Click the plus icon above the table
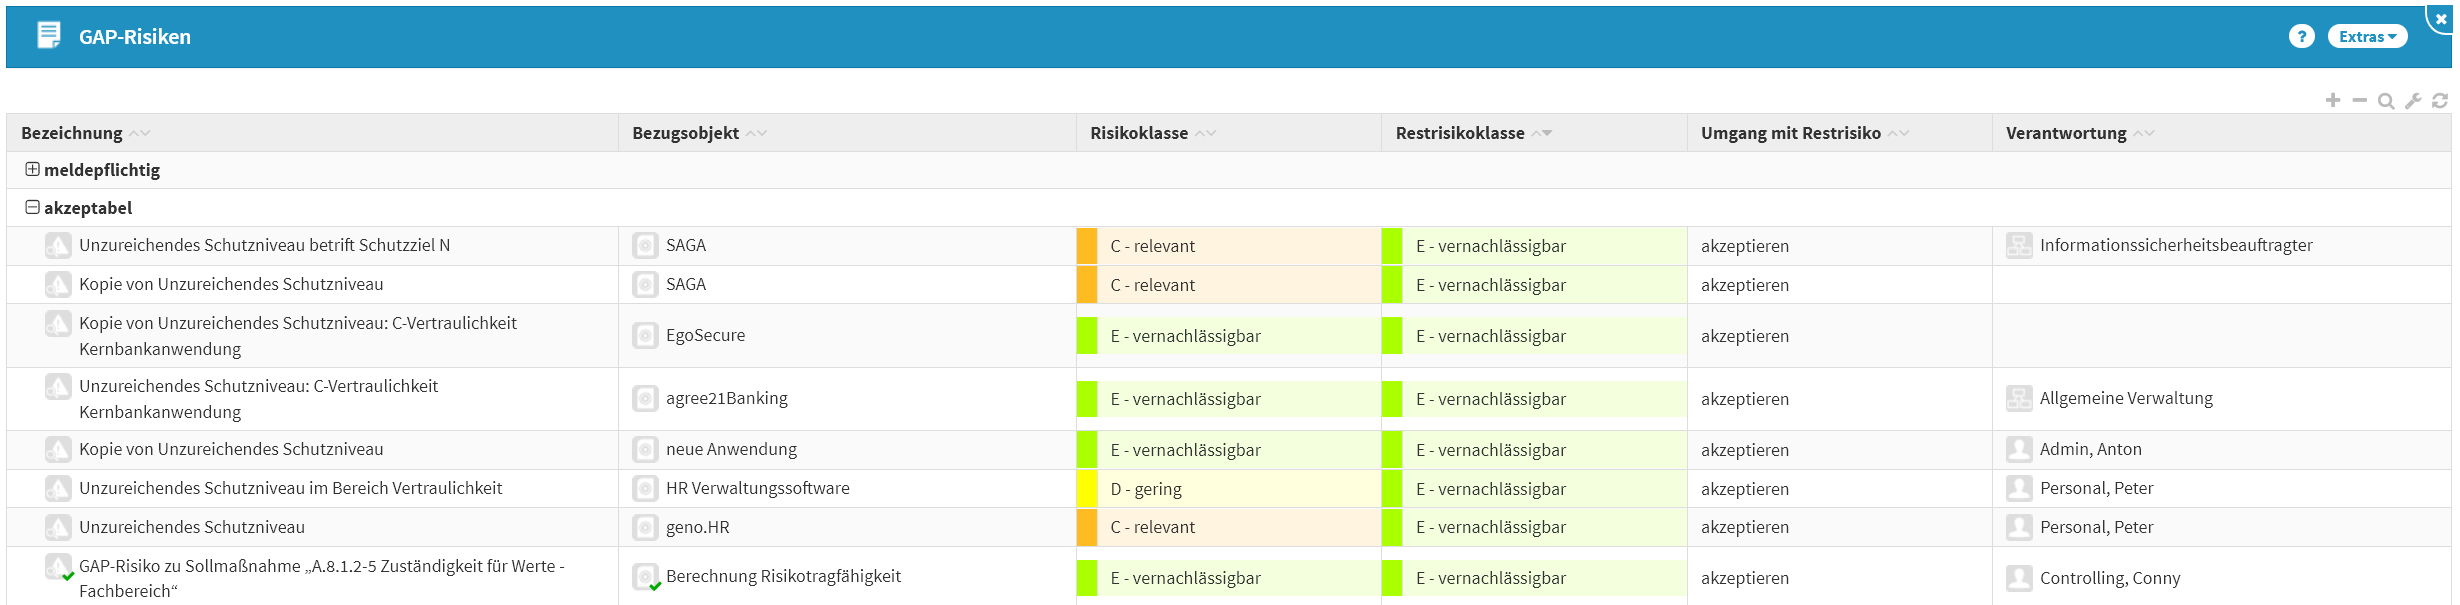This screenshot has width=2460, height=605. 2333,100
